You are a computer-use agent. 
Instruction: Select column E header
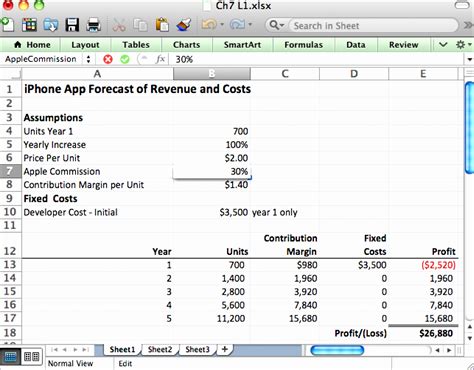pos(423,74)
